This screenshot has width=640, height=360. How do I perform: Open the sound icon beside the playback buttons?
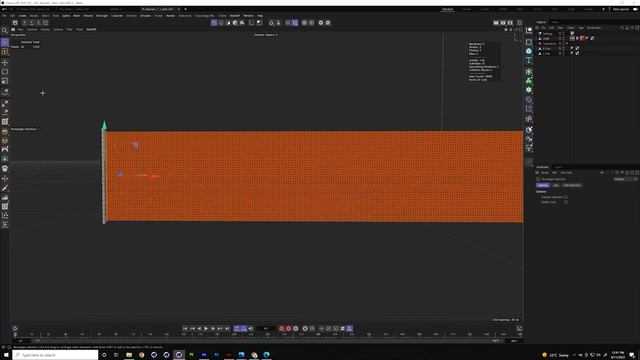click(251, 329)
